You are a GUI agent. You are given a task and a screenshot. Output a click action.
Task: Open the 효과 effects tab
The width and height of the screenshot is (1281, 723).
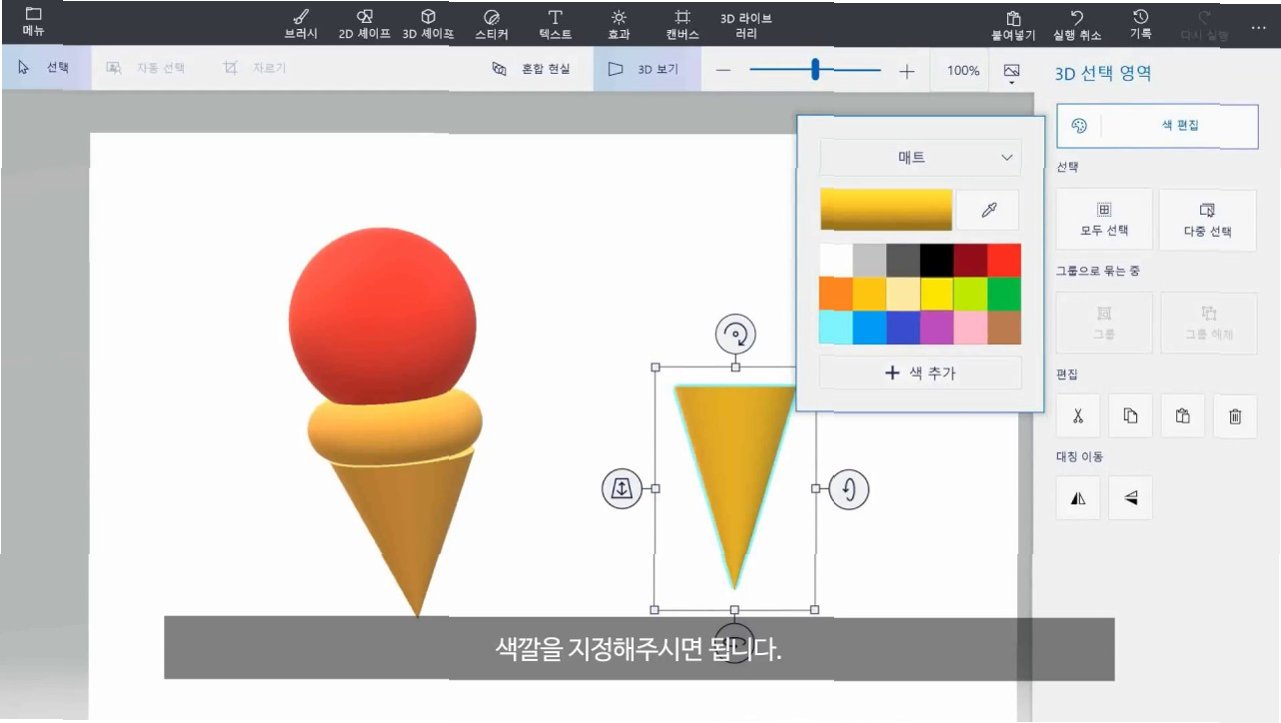pos(619,25)
